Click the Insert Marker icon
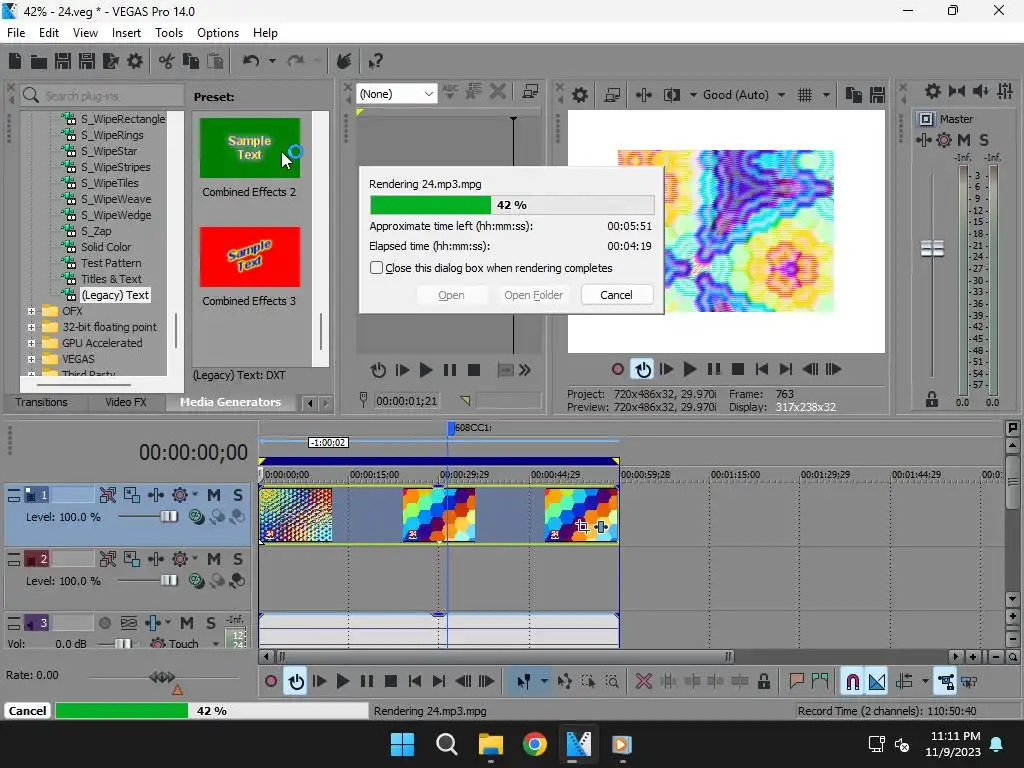This screenshot has height=768, width=1024. coord(796,681)
